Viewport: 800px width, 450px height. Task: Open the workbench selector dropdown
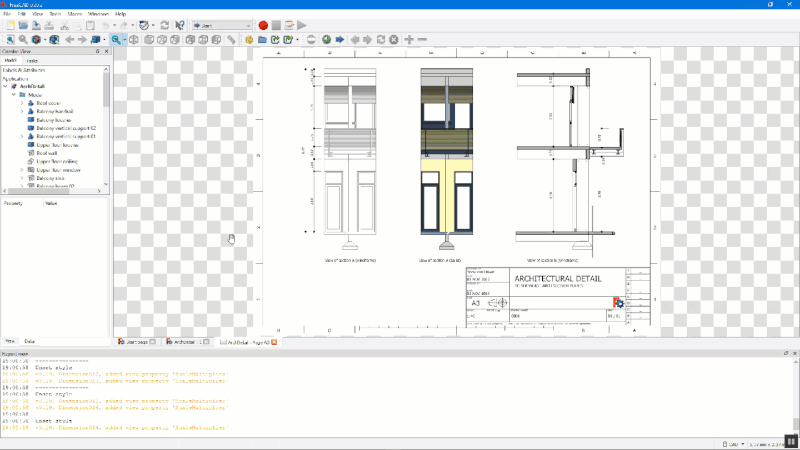click(x=222, y=25)
